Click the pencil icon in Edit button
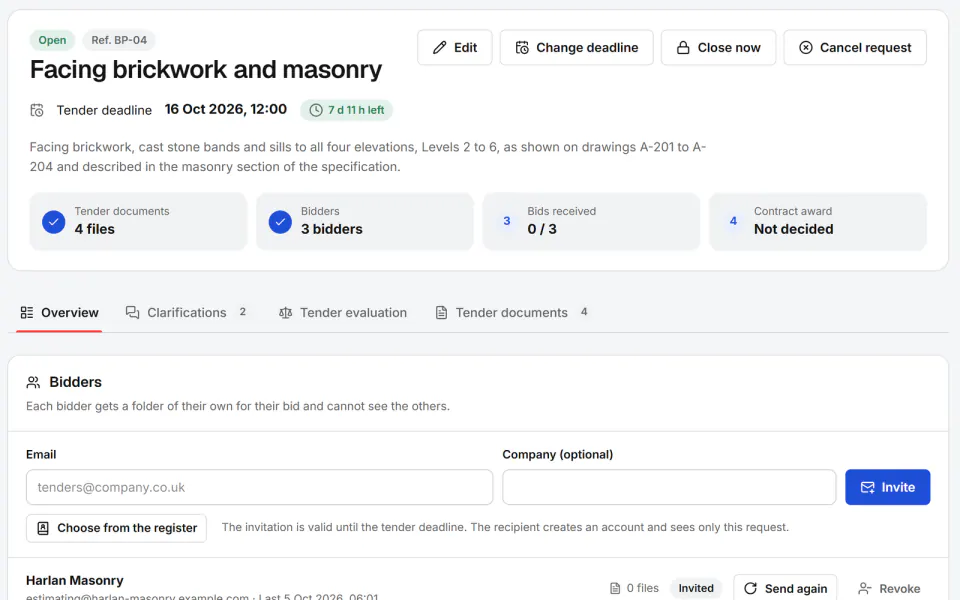 (x=440, y=48)
